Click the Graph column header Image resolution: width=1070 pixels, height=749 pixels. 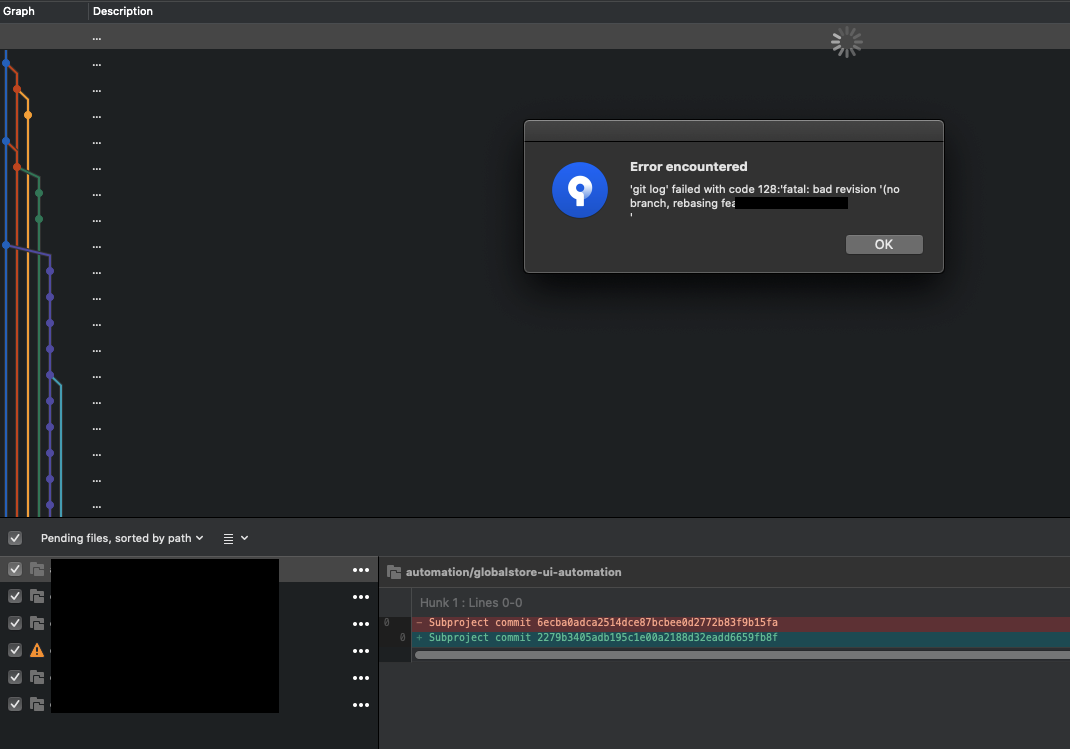click(x=19, y=11)
